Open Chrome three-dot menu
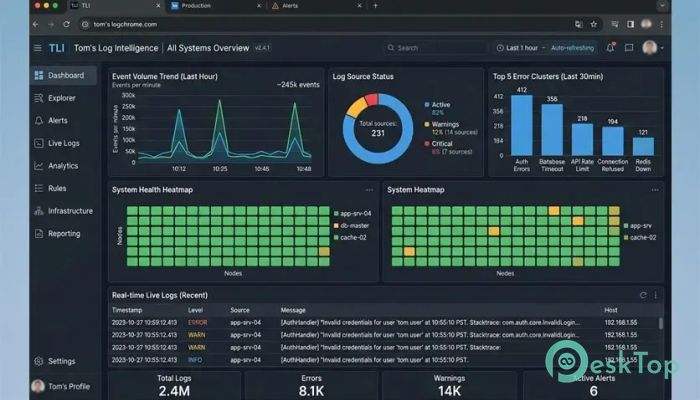 pyautogui.click(x=662, y=24)
